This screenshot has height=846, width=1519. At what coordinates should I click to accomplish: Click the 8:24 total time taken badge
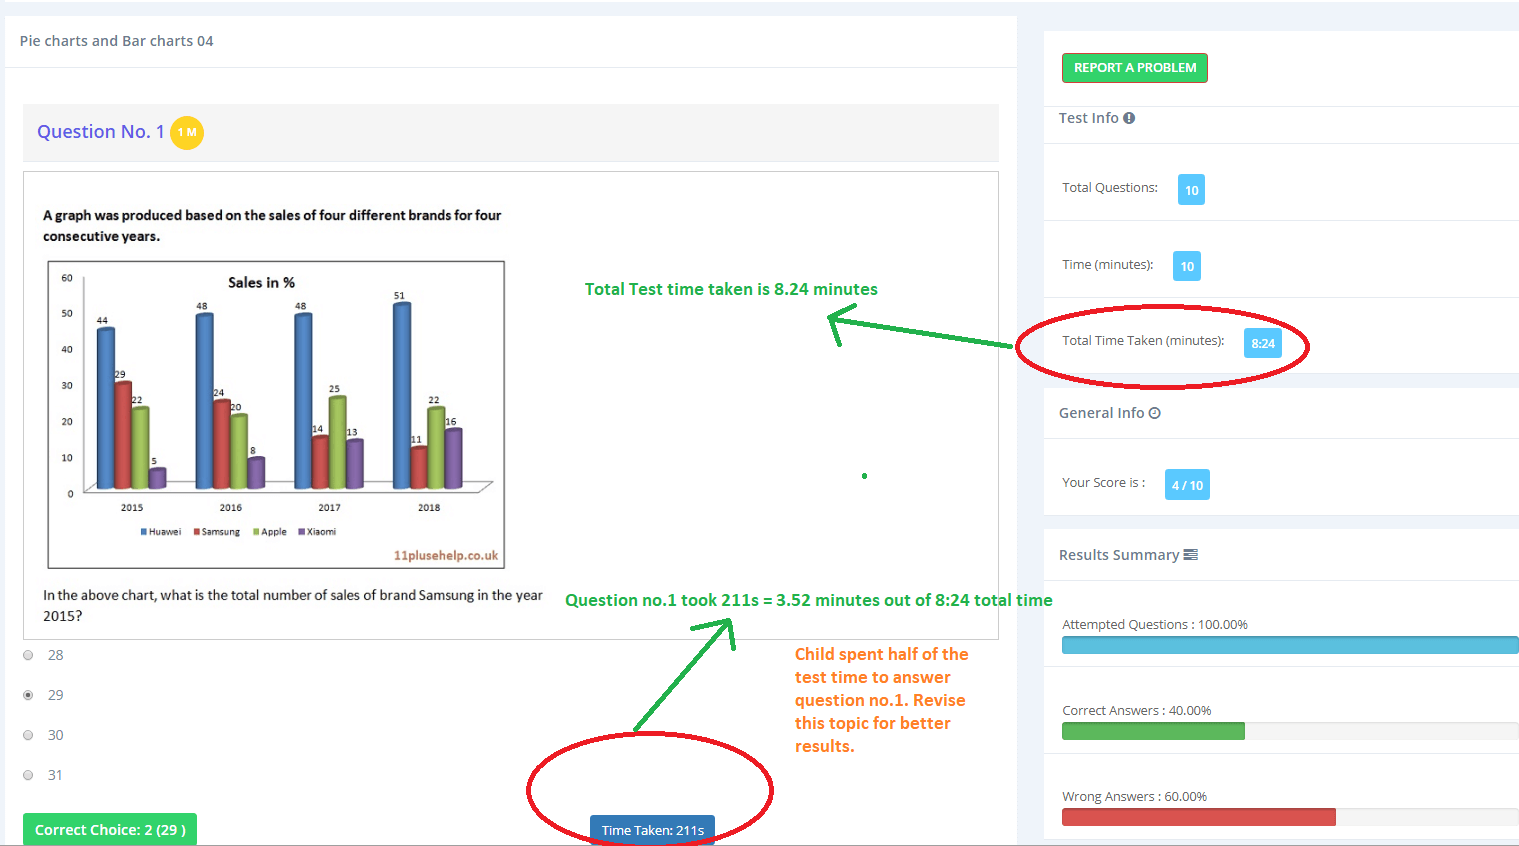tap(1262, 343)
